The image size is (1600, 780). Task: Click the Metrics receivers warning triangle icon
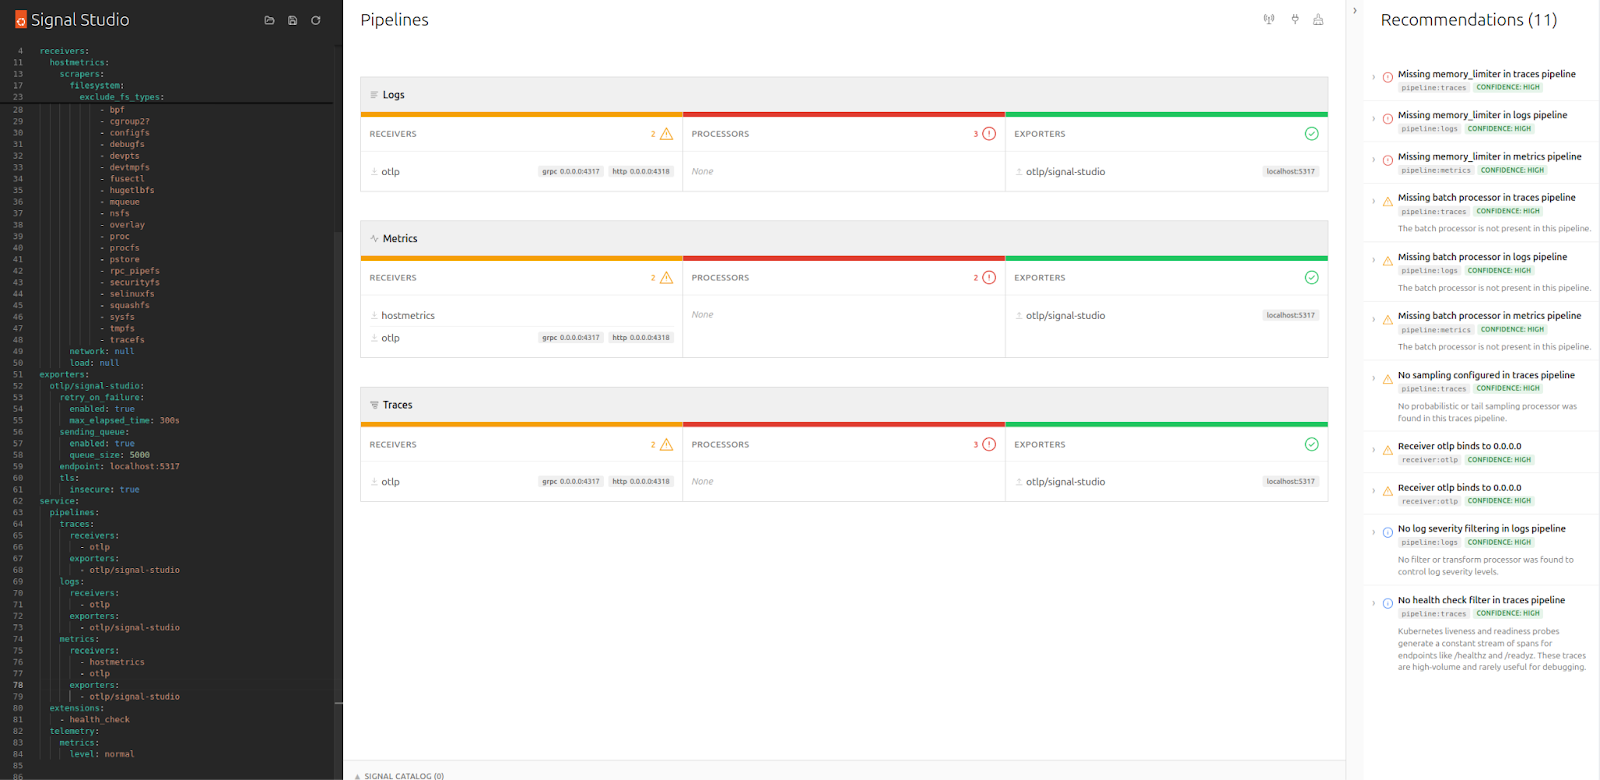666,278
